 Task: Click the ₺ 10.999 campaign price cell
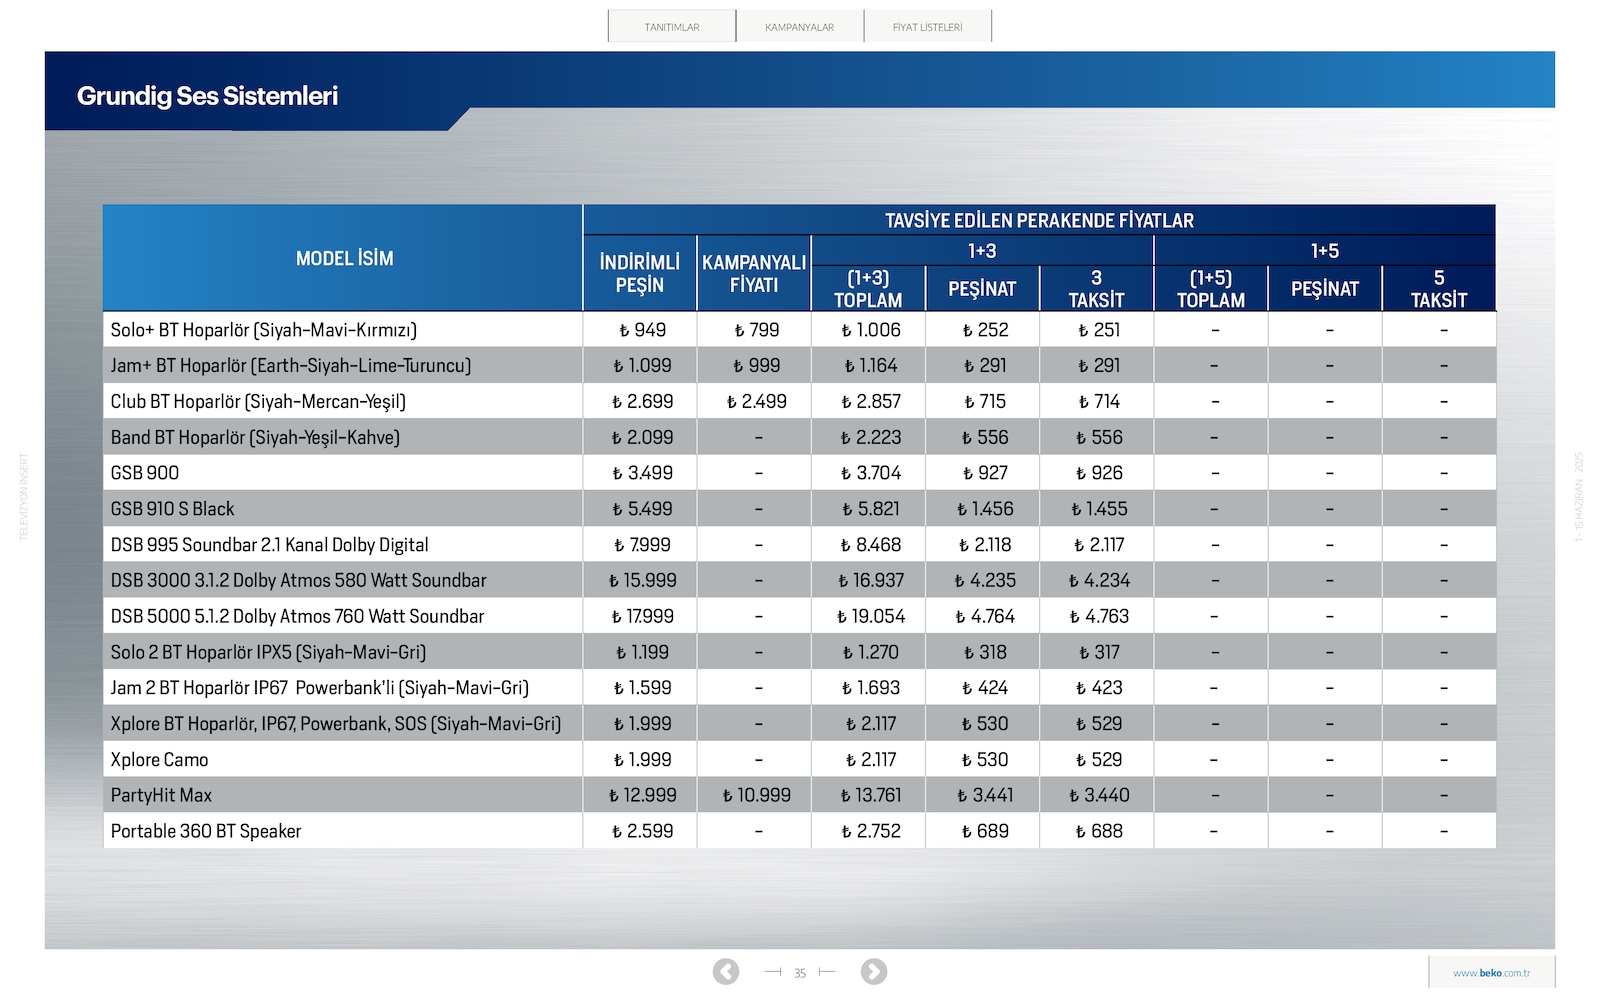(756, 795)
